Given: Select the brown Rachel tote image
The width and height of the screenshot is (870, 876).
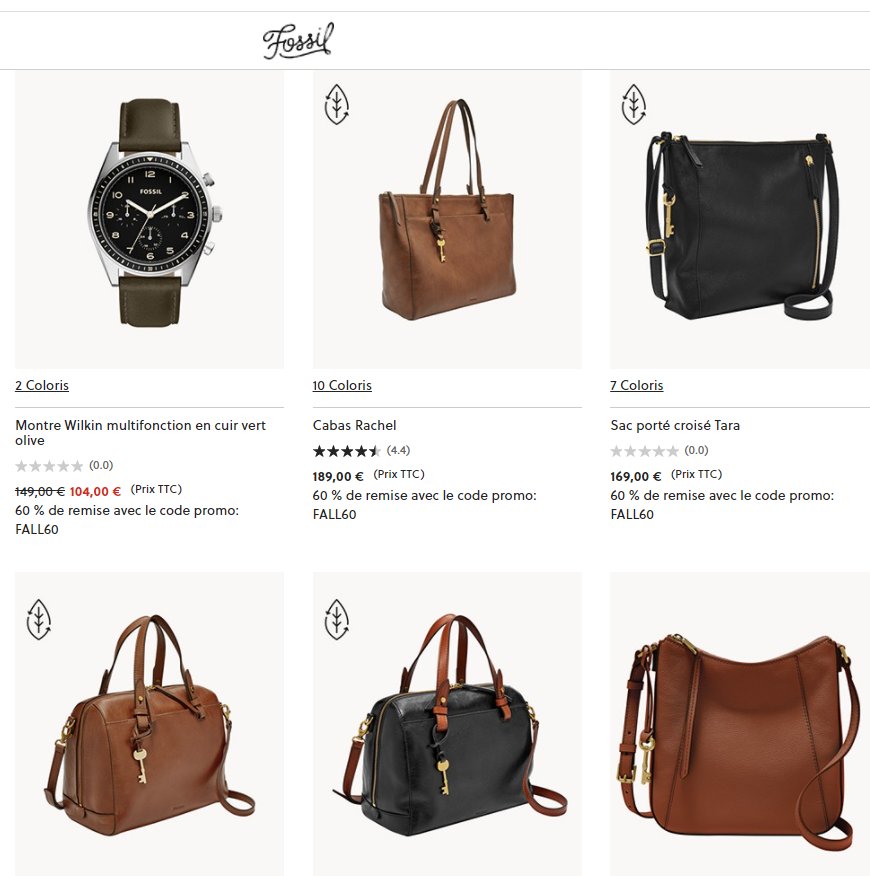Looking at the screenshot, I should pyautogui.click(x=447, y=220).
